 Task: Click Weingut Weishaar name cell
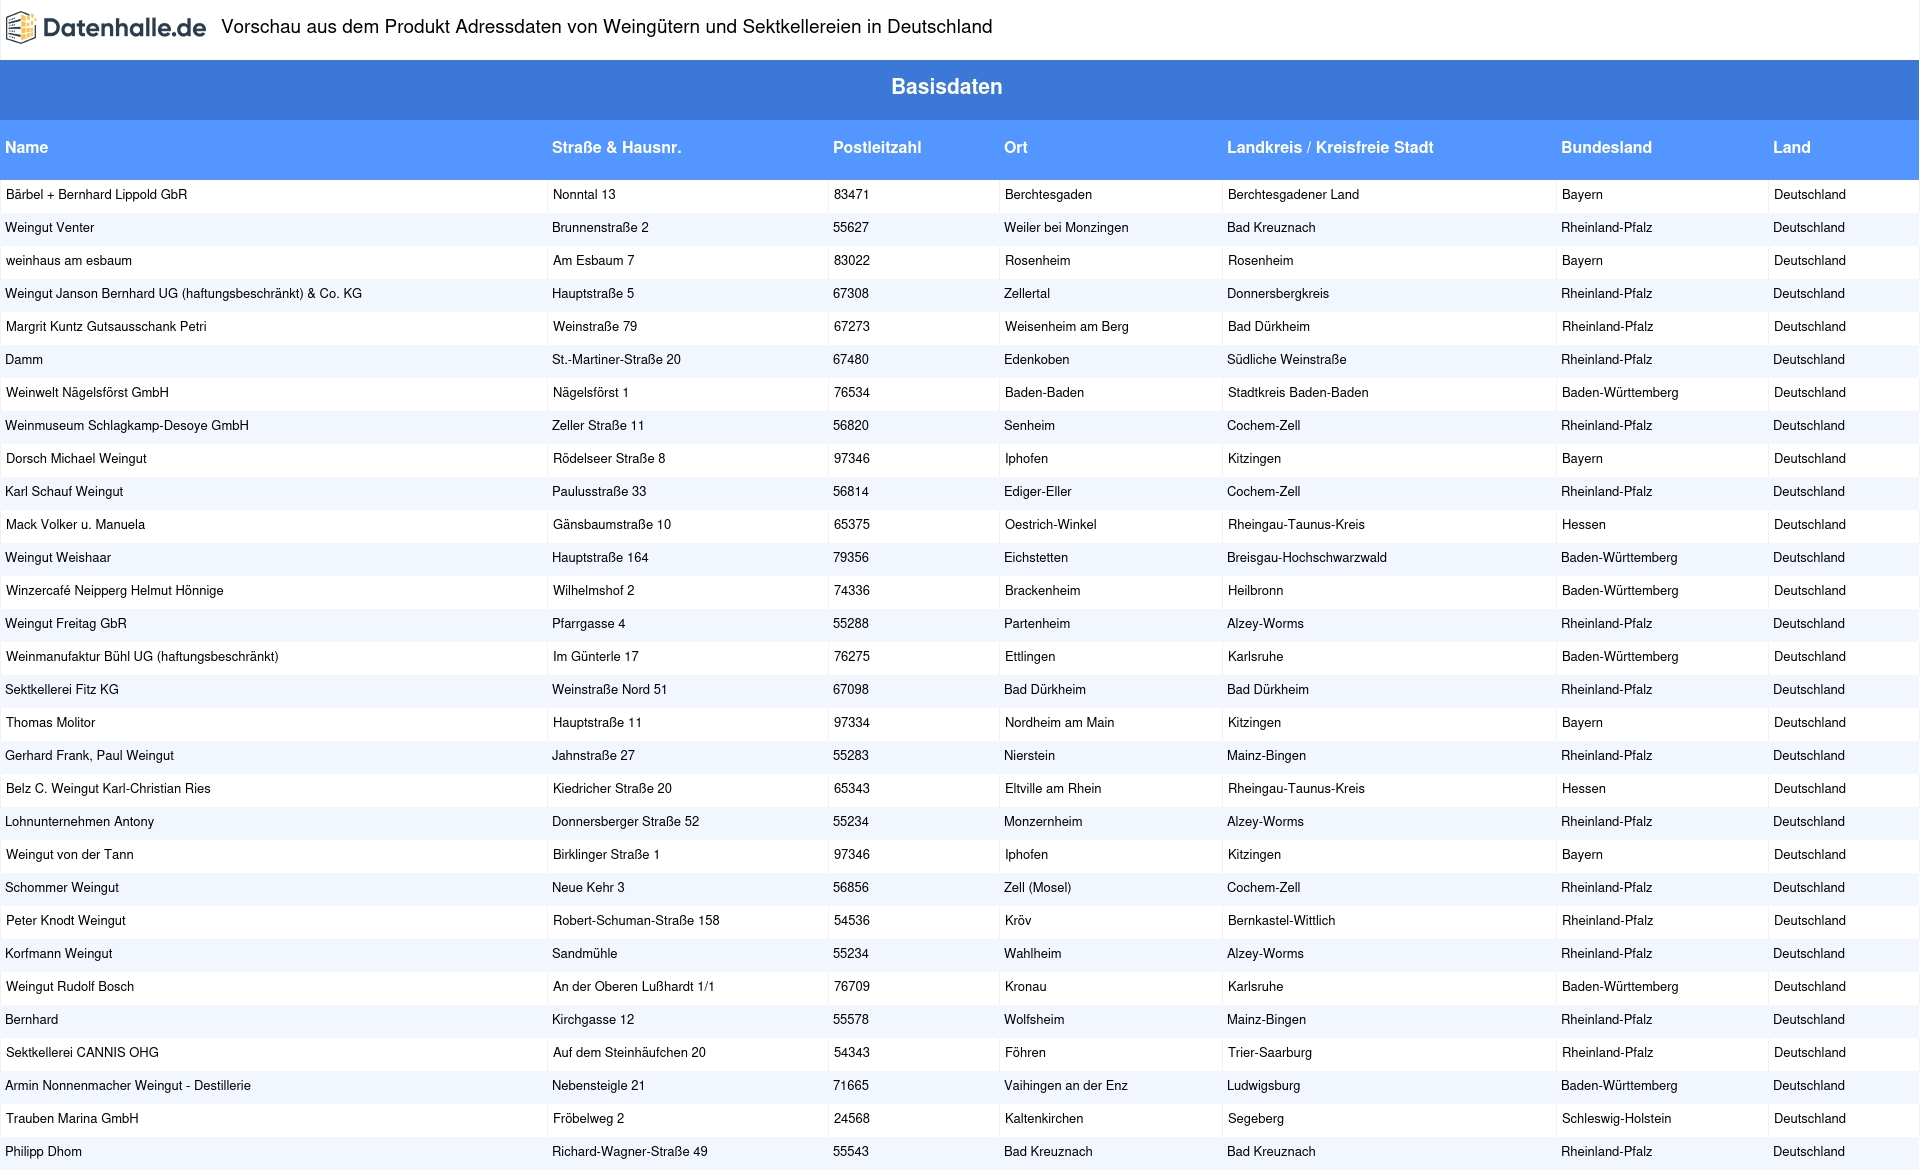[58, 558]
